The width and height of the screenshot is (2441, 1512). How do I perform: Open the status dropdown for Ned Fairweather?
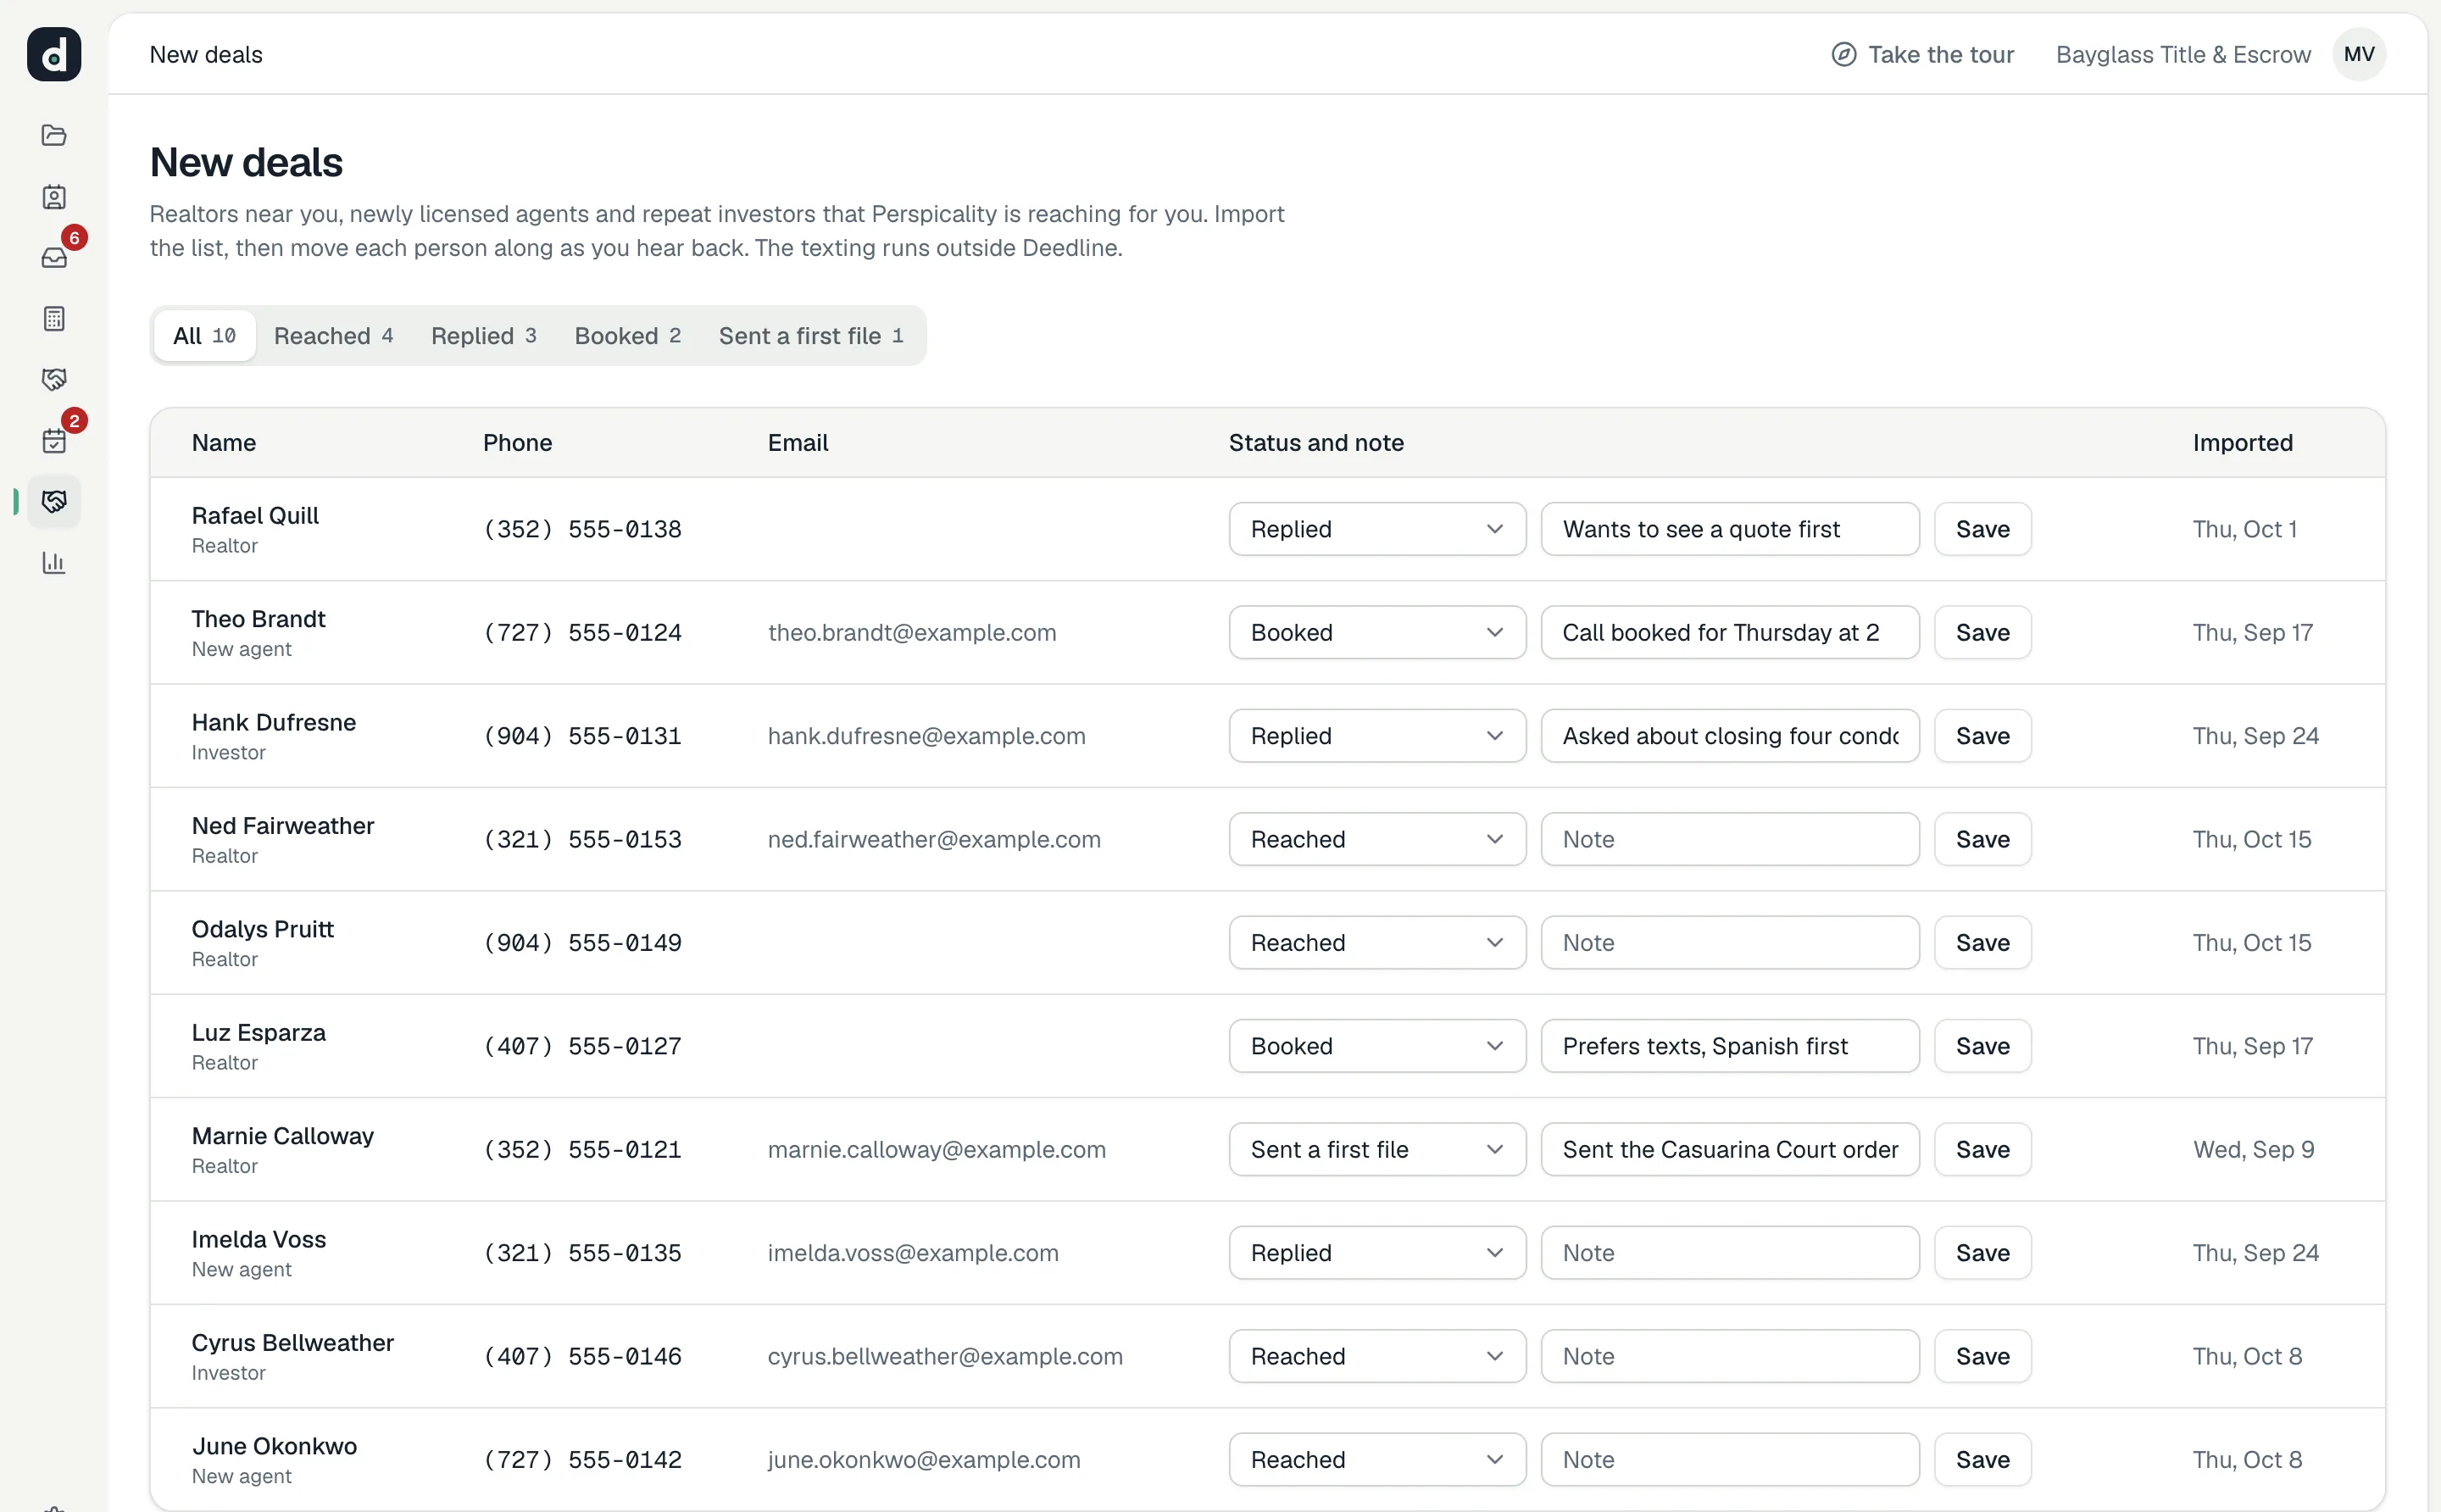point(1377,840)
